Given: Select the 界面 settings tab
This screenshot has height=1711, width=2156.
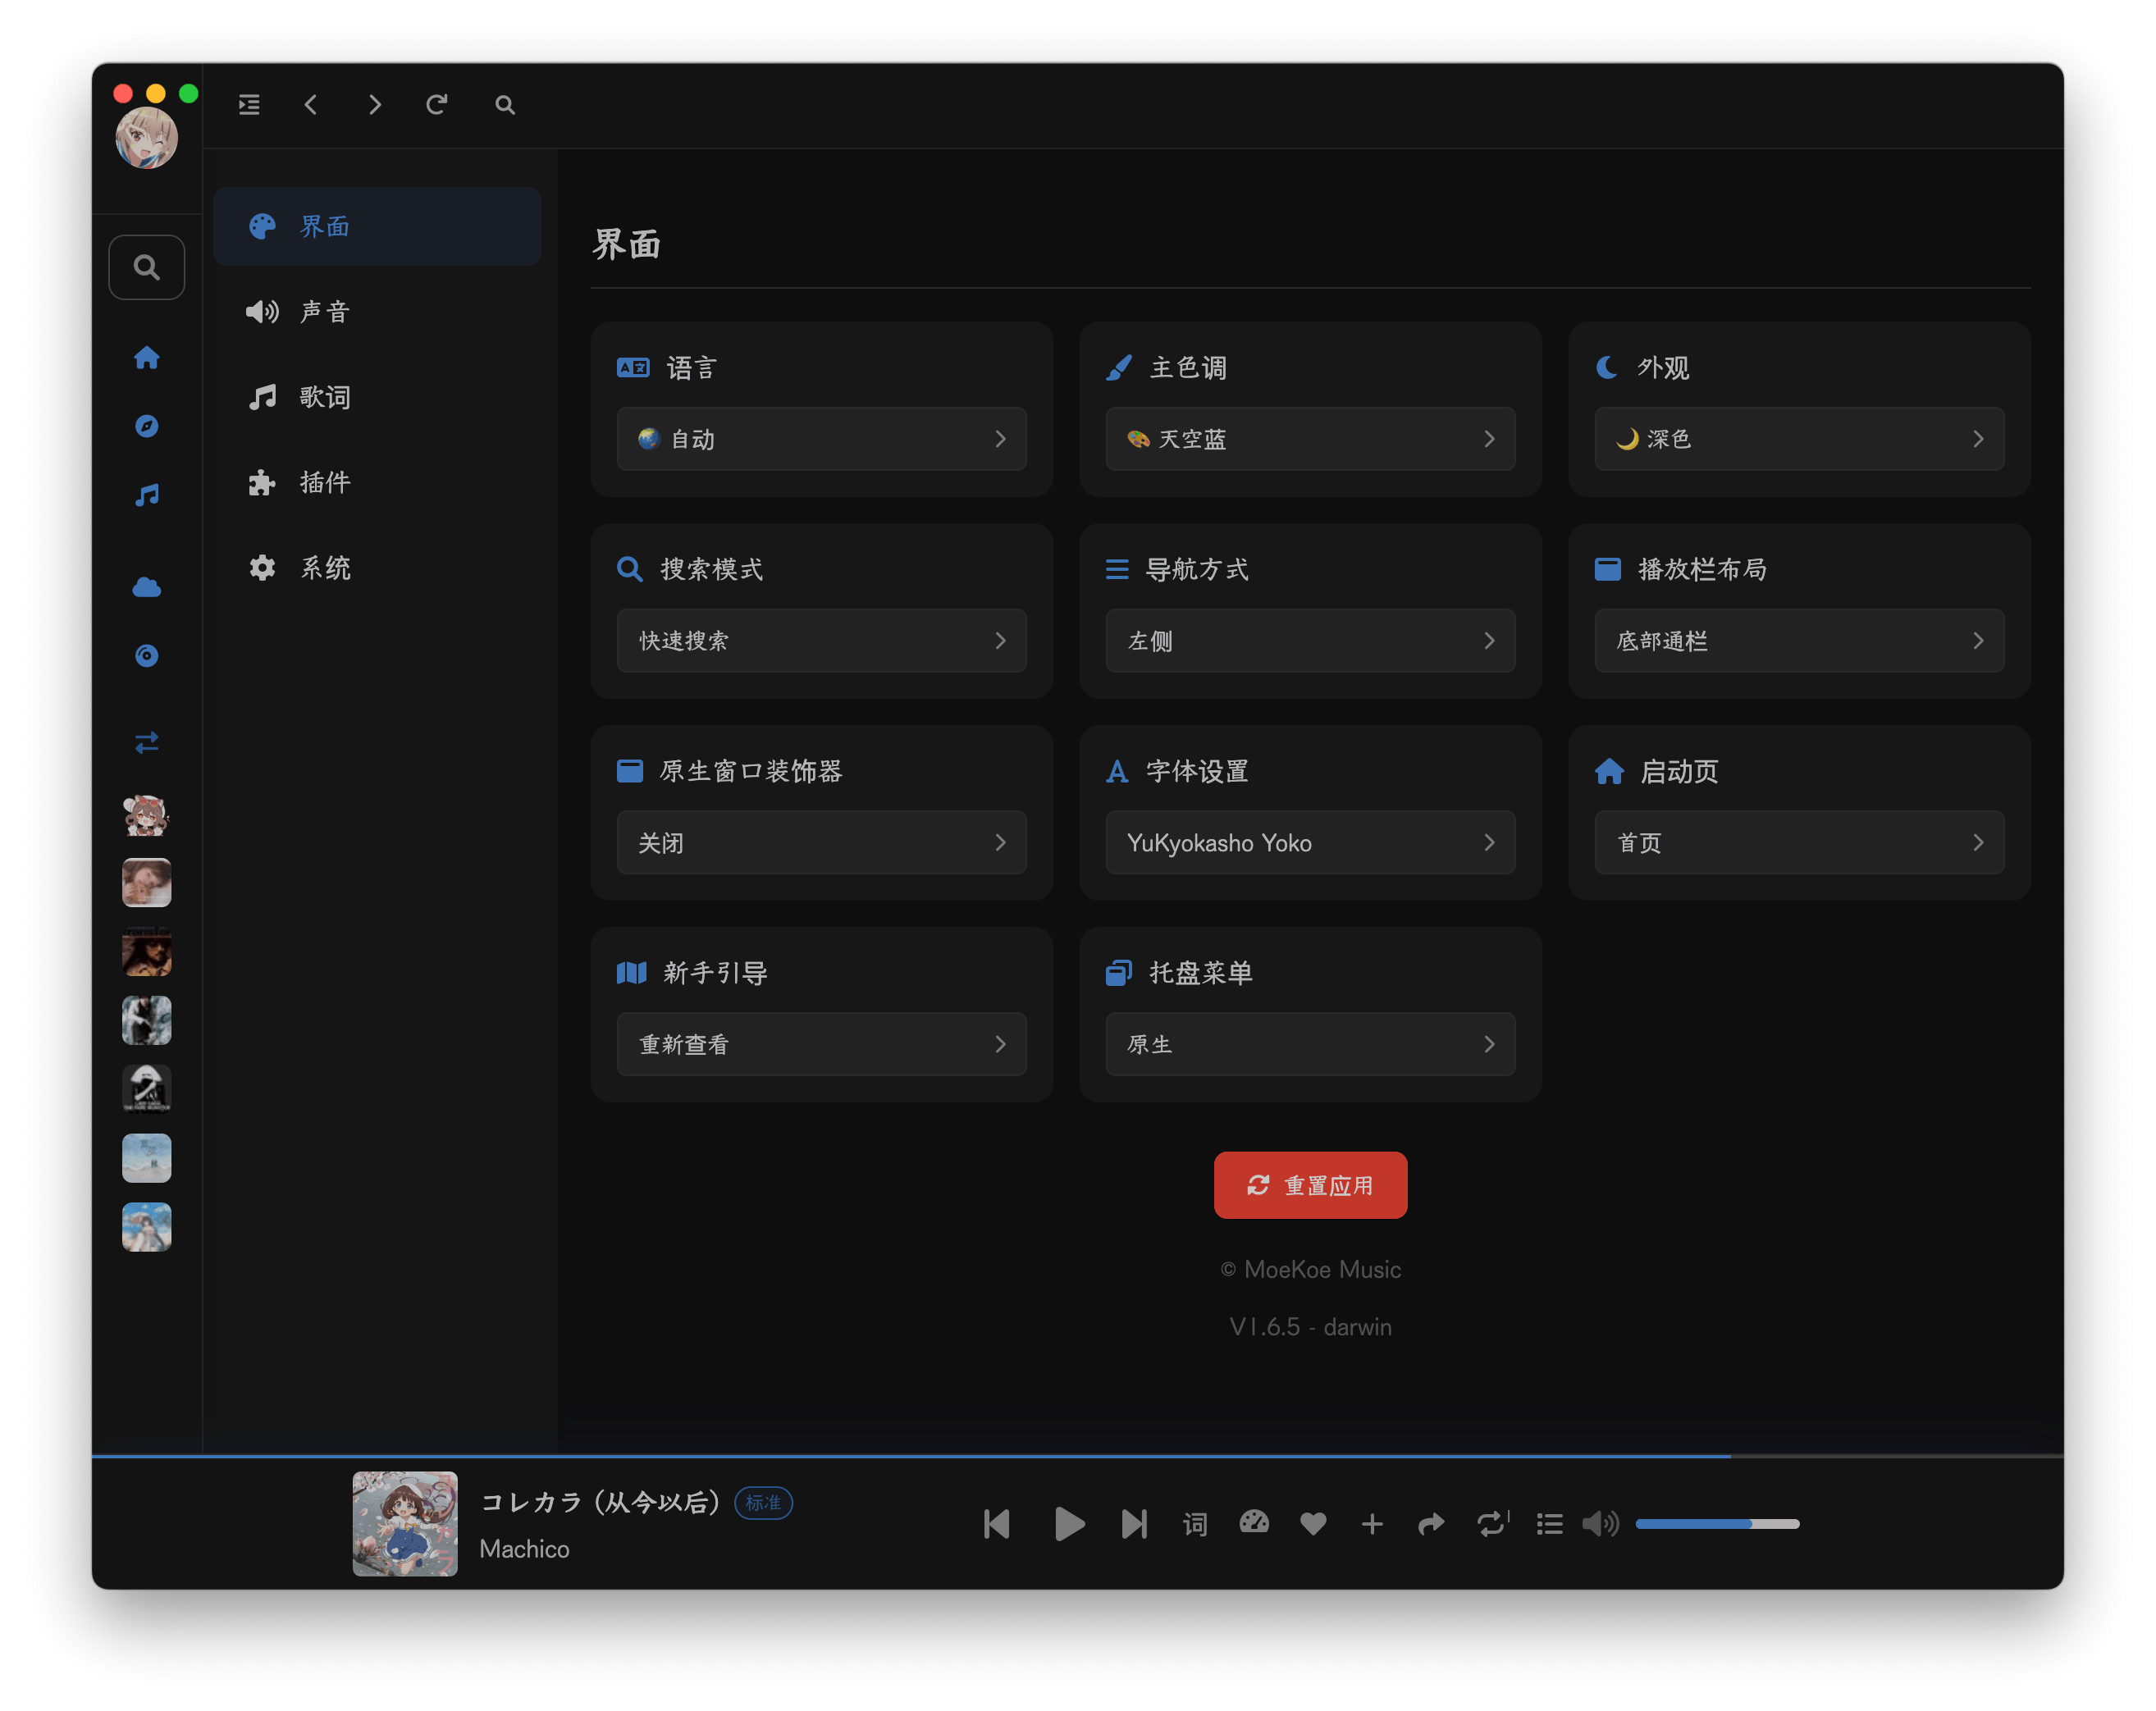Looking at the screenshot, I should pyautogui.click(x=377, y=227).
